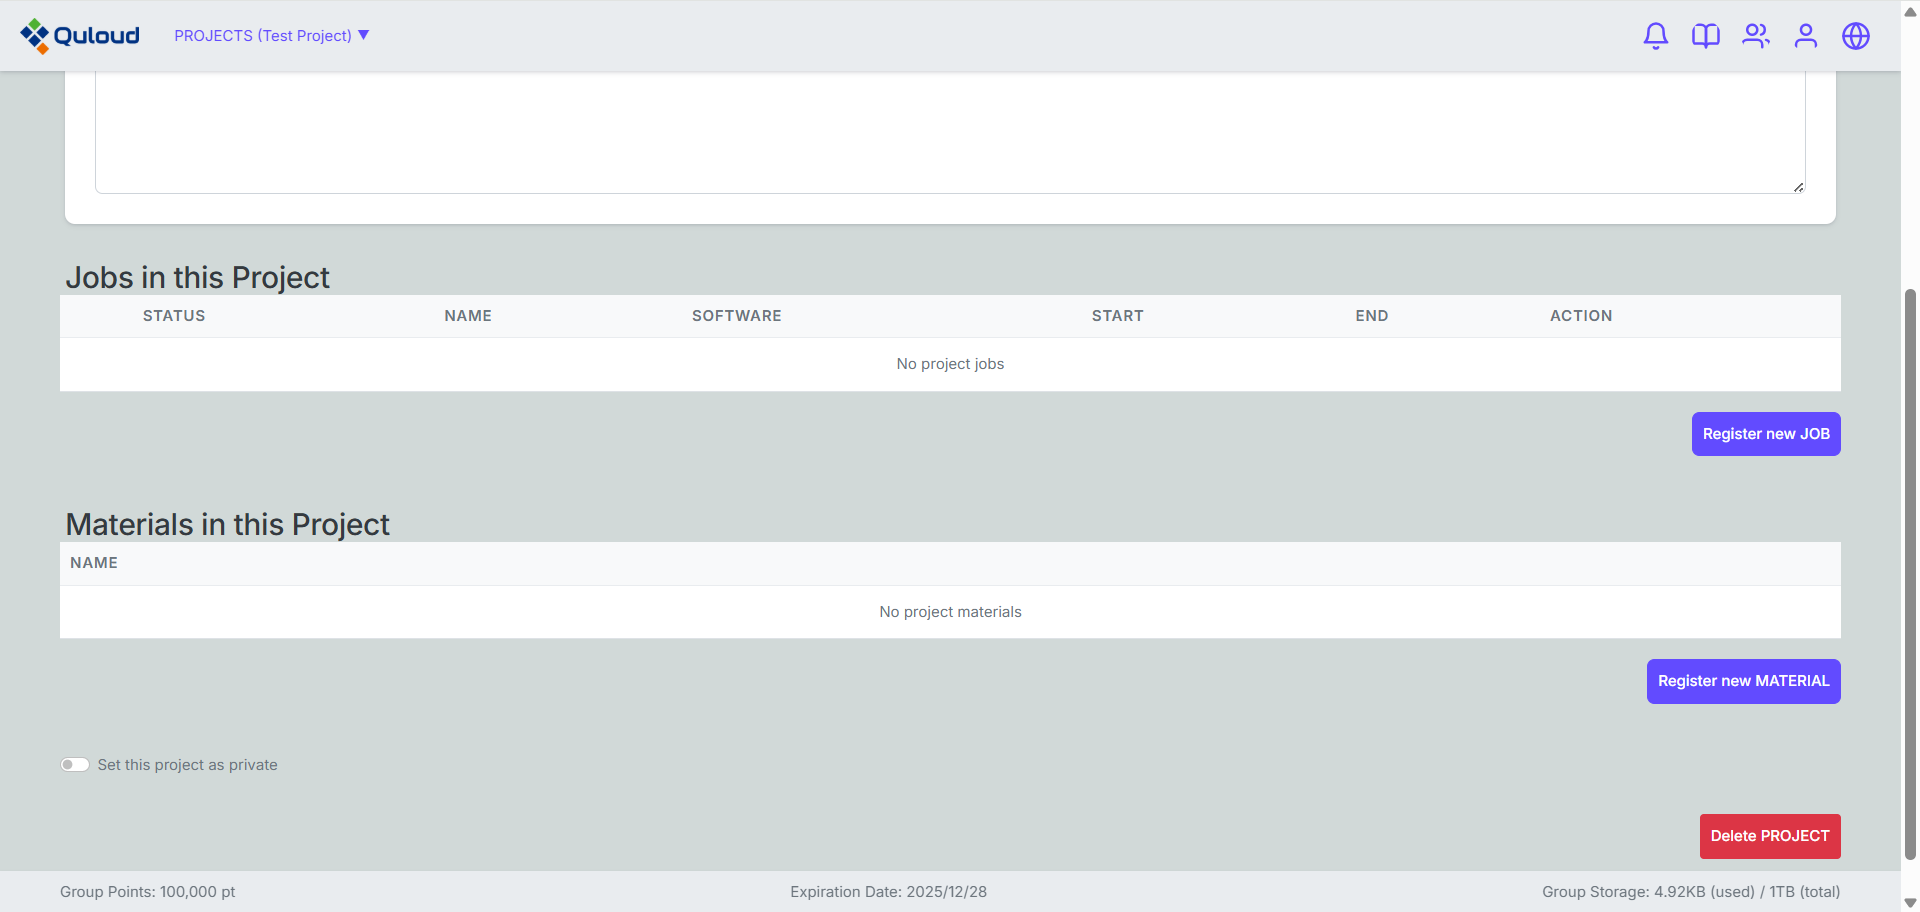Expand the PROJECTS (Test Project) dropdown
1920x912 pixels.
(x=263, y=36)
